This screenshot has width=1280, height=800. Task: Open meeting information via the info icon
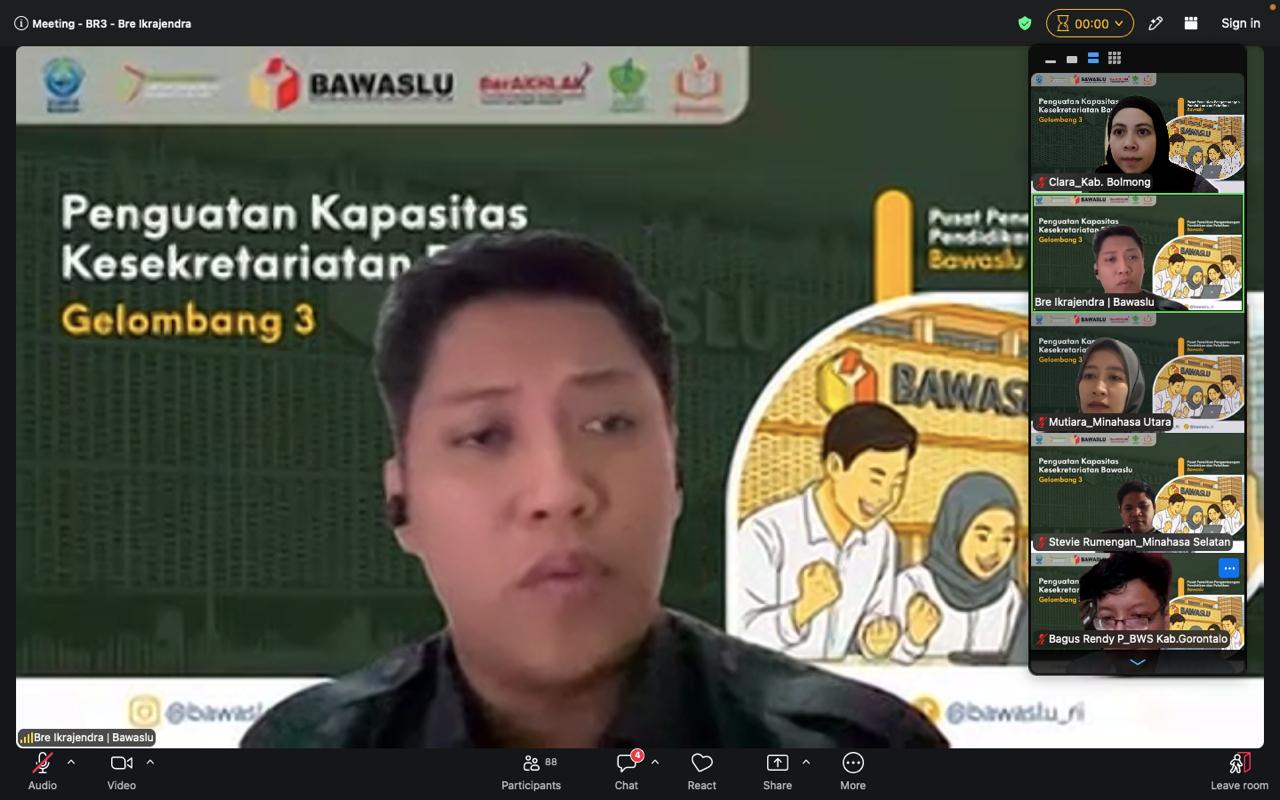coord(21,23)
